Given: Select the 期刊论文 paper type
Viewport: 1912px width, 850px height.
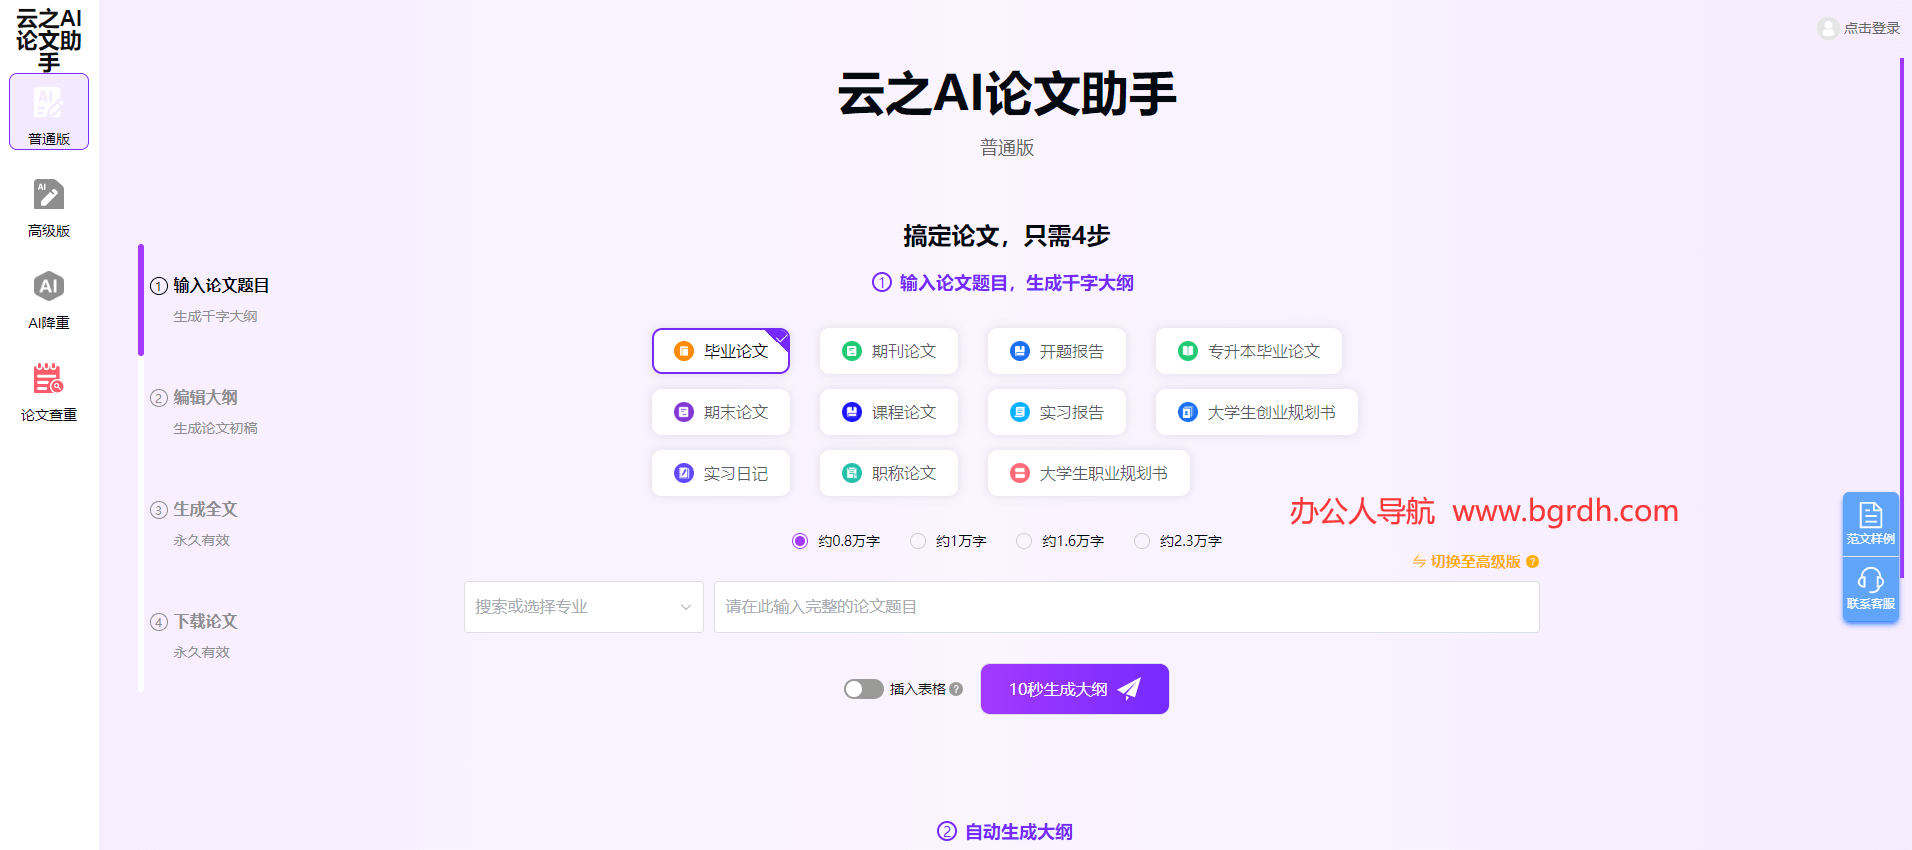Looking at the screenshot, I should tap(889, 351).
